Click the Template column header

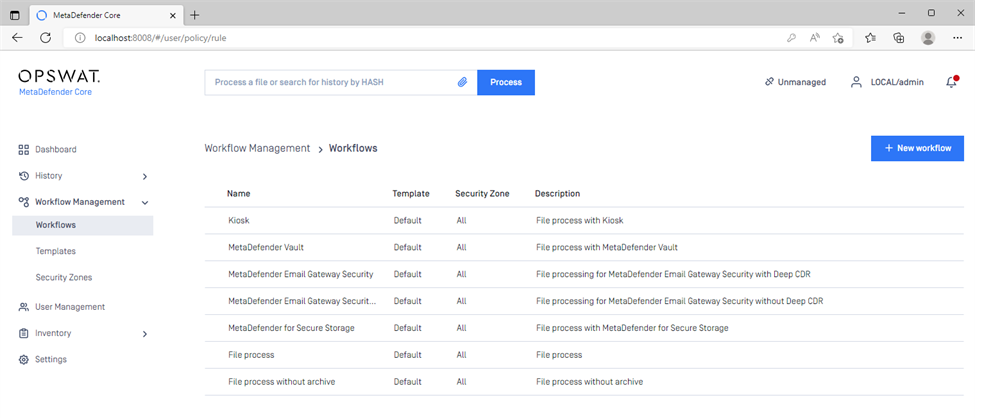point(411,193)
